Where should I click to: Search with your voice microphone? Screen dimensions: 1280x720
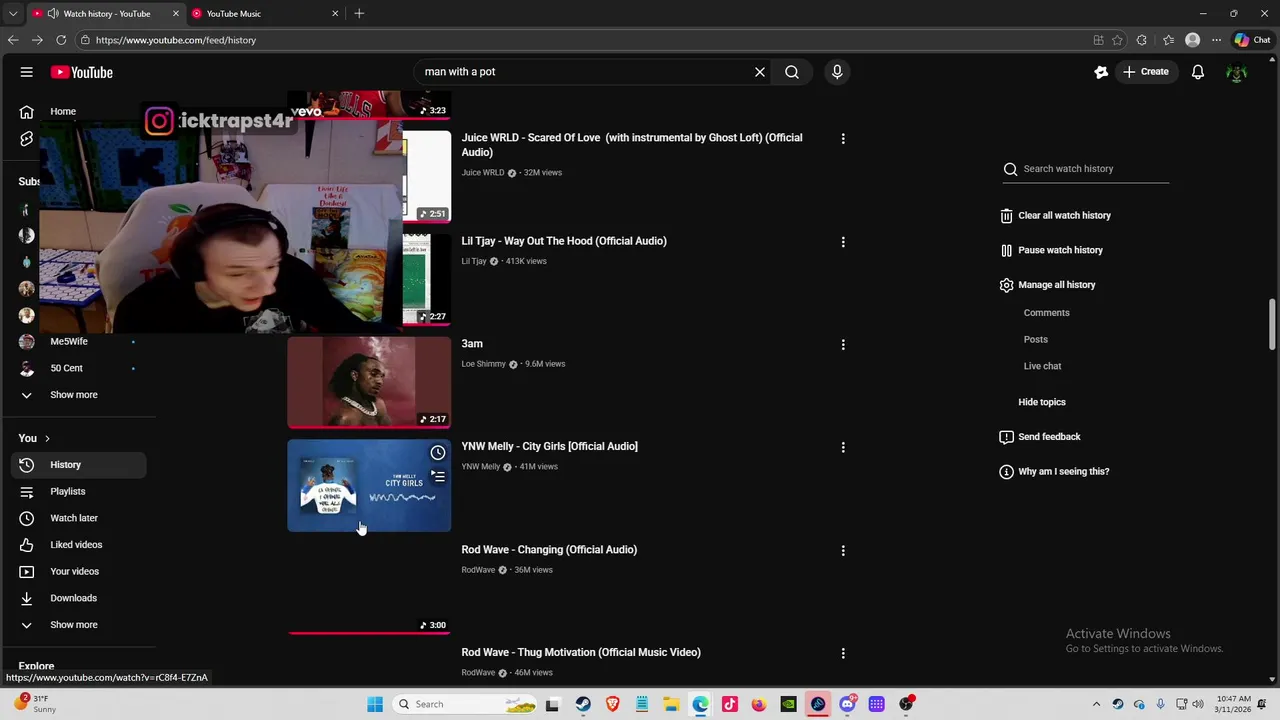tap(837, 72)
